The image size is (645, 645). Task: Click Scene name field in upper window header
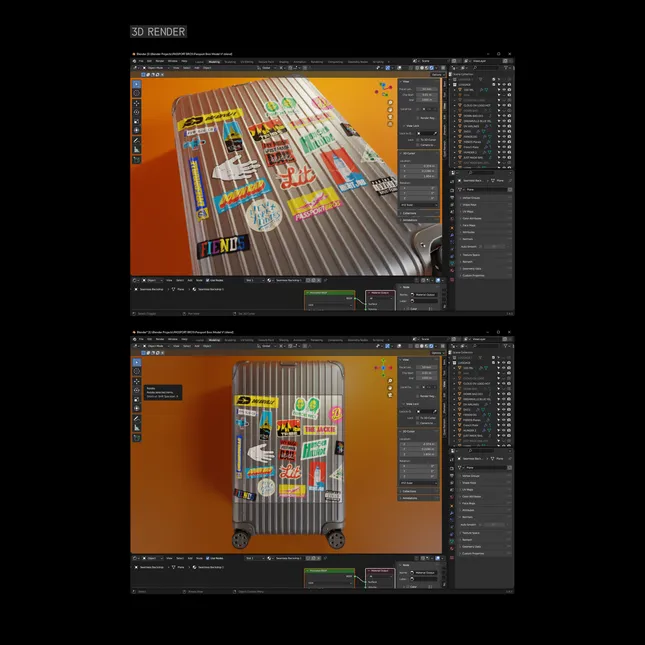tap(433, 61)
